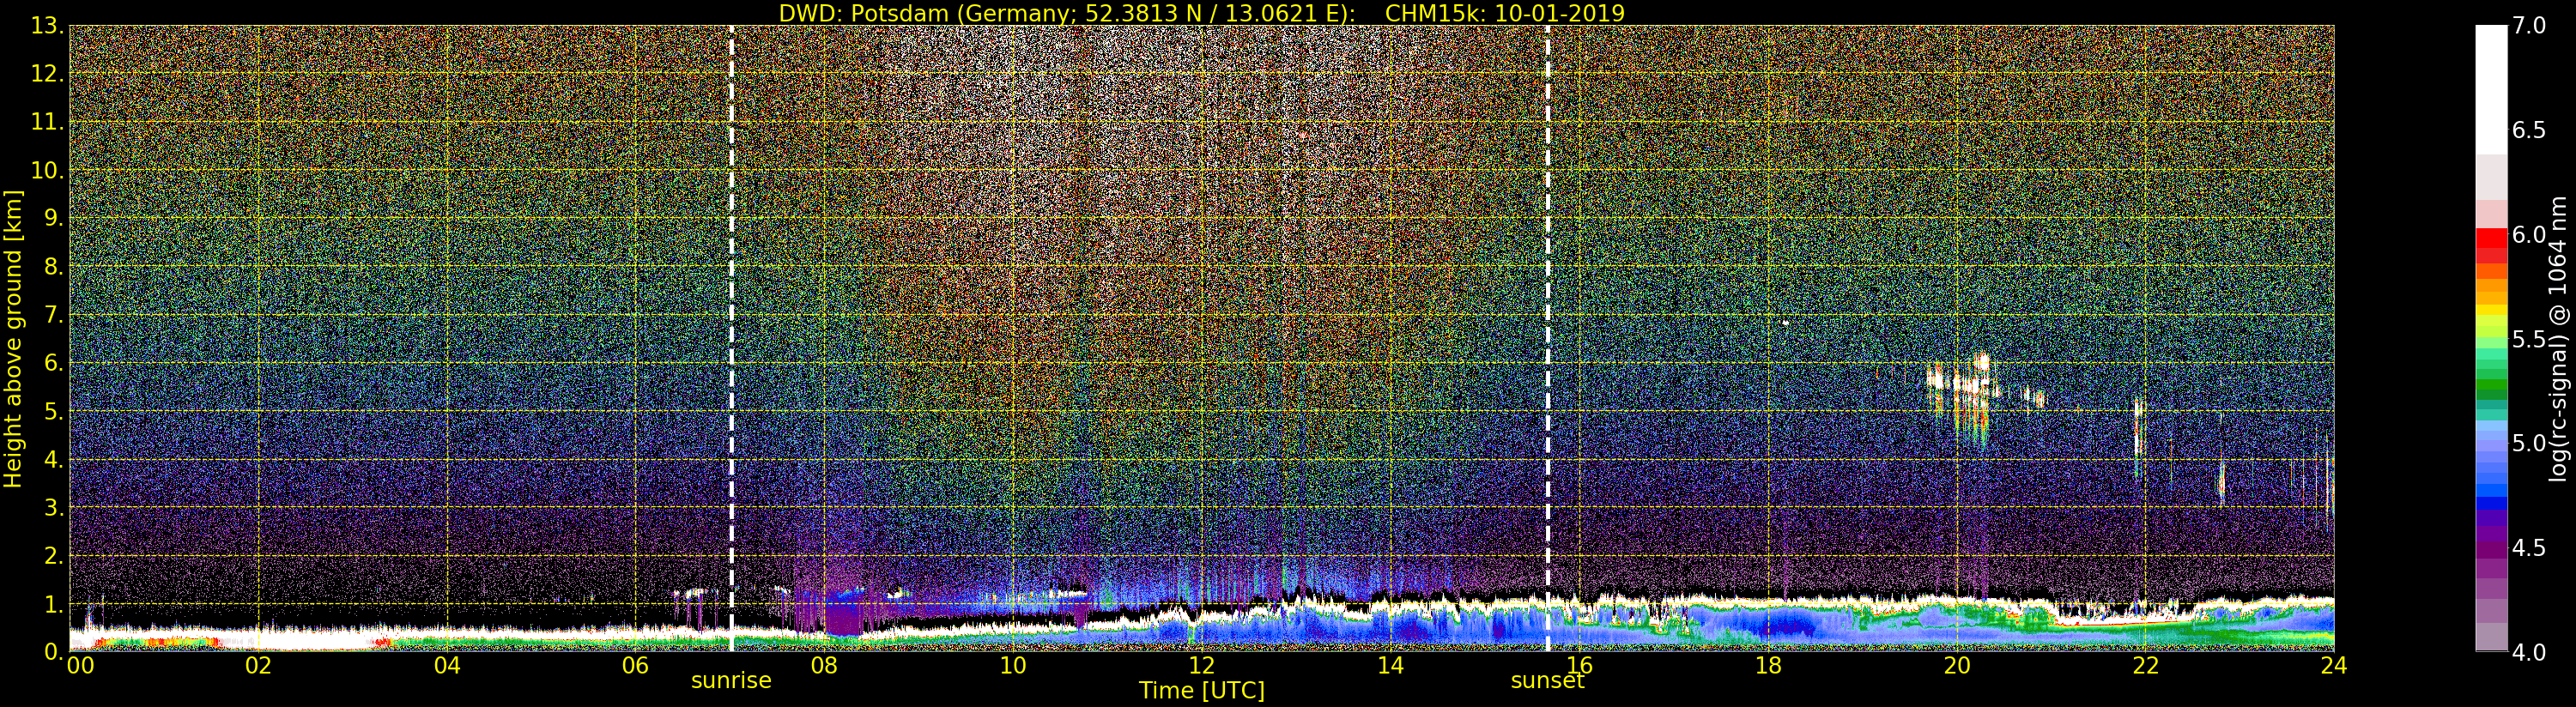Click the colorbar value "4.5"
Screen dimensions: 2576x707
click(2530, 548)
